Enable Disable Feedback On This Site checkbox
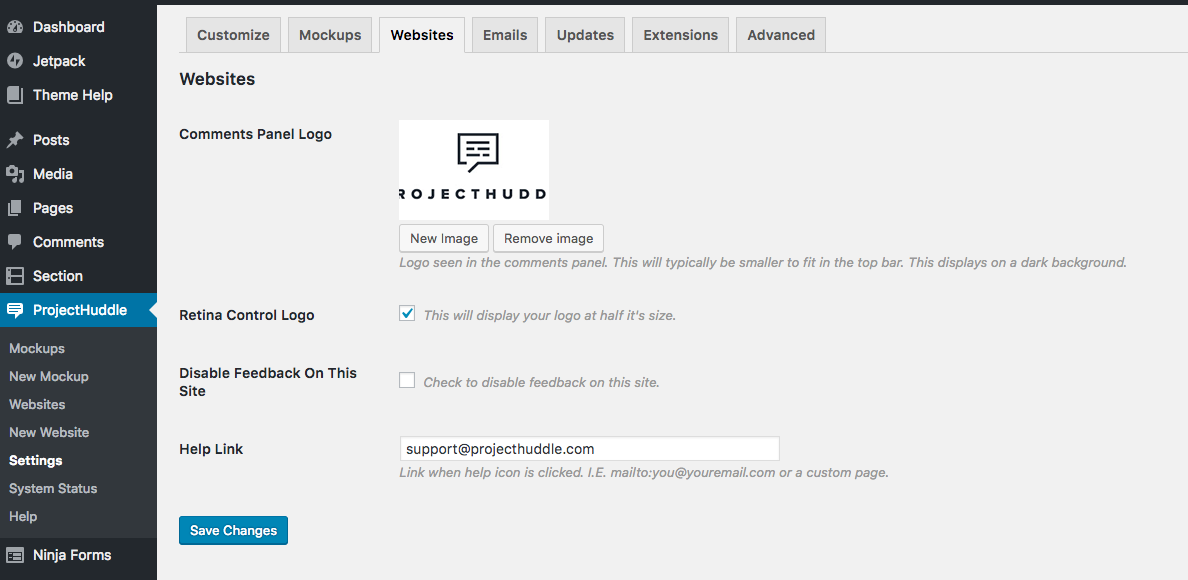This screenshot has height=580, width=1188. click(x=407, y=380)
